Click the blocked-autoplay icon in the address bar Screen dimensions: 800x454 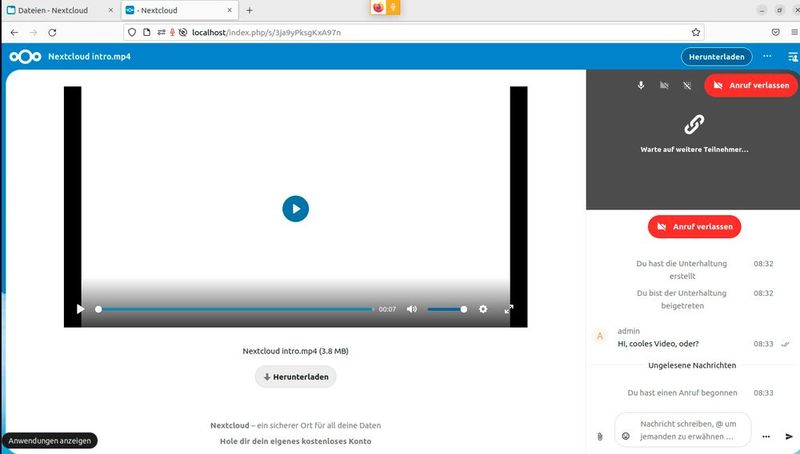(183, 32)
